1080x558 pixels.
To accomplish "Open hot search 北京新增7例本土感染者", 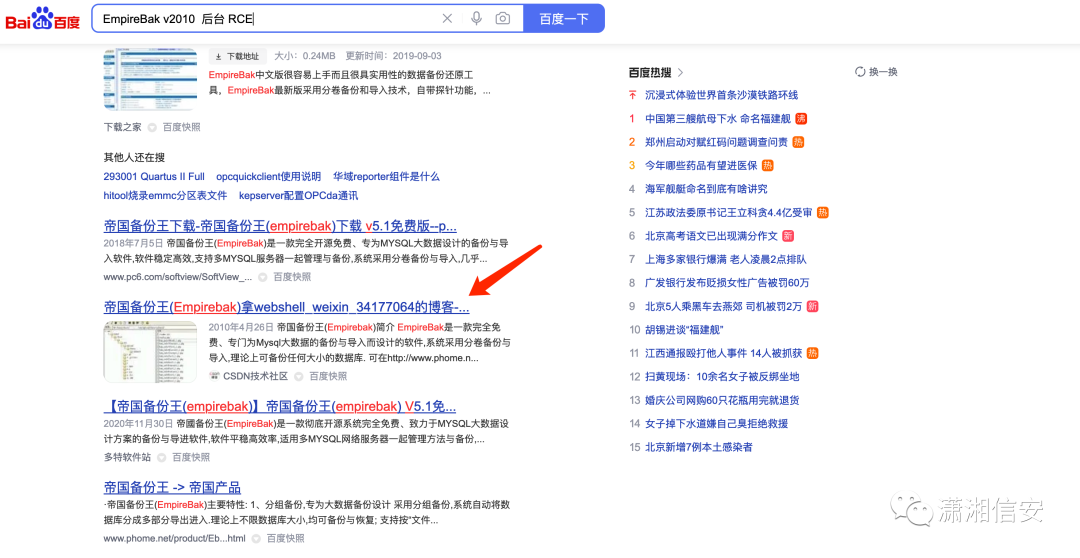I will tap(699, 447).
